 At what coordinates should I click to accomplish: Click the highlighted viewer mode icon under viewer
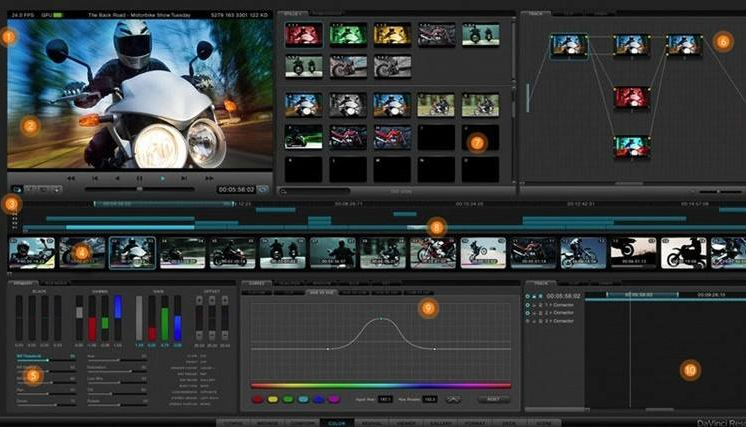pos(17,189)
